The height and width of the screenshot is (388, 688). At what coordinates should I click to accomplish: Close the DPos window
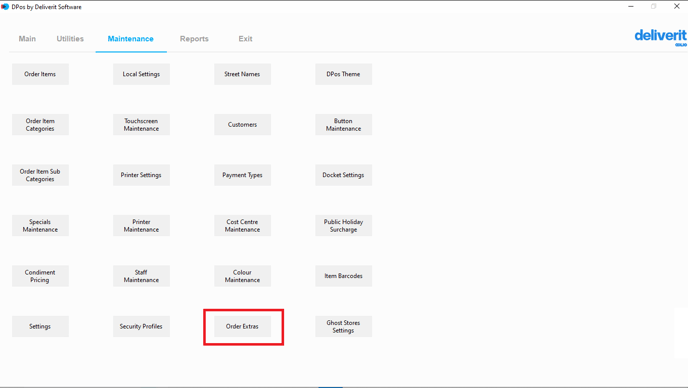click(x=677, y=7)
